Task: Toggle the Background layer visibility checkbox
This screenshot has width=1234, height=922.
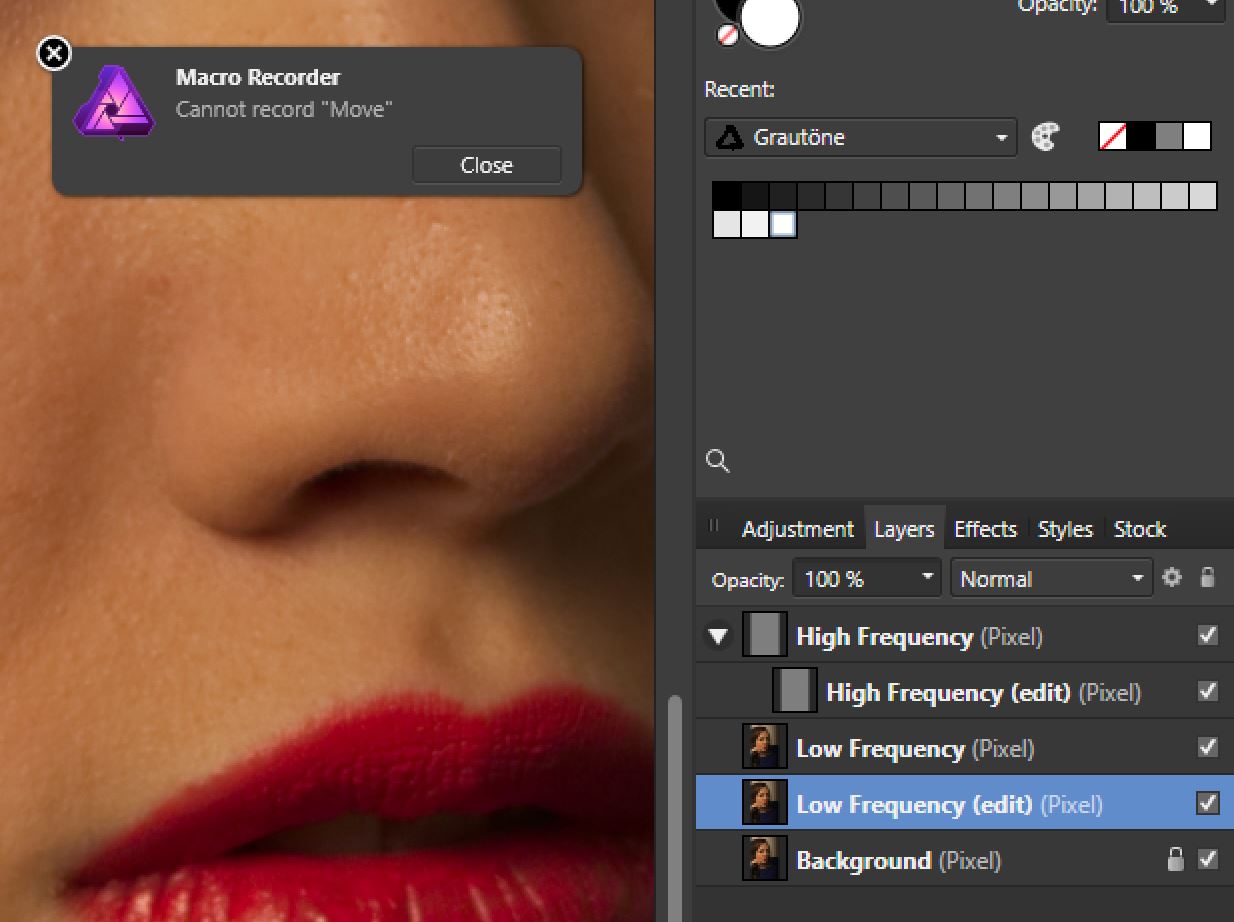Action: point(1208,860)
